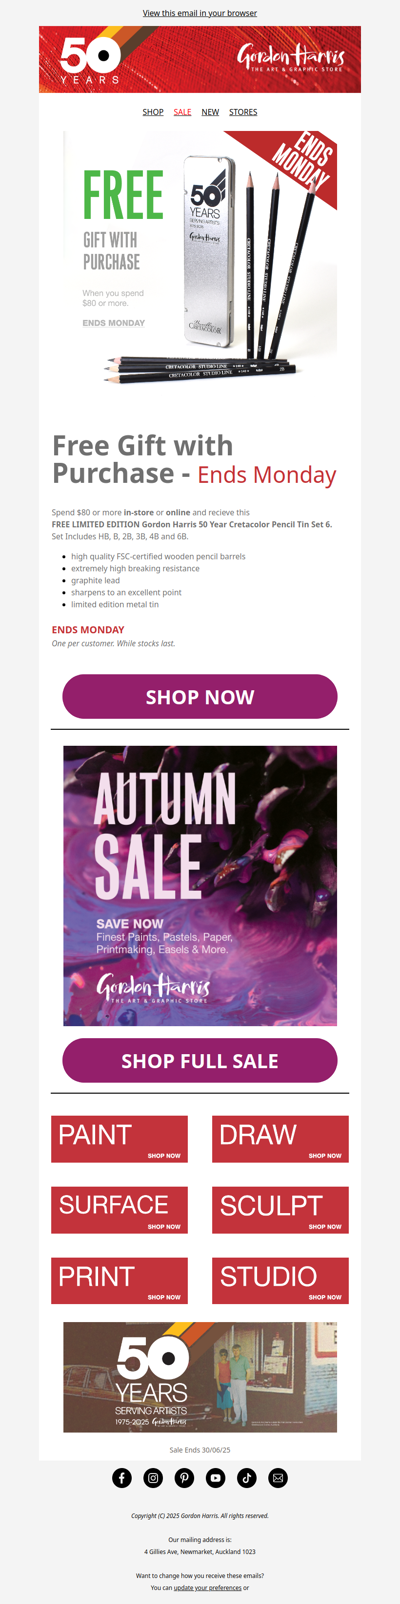Open the YouTube social icon
This screenshot has width=400, height=1604.
click(216, 1477)
